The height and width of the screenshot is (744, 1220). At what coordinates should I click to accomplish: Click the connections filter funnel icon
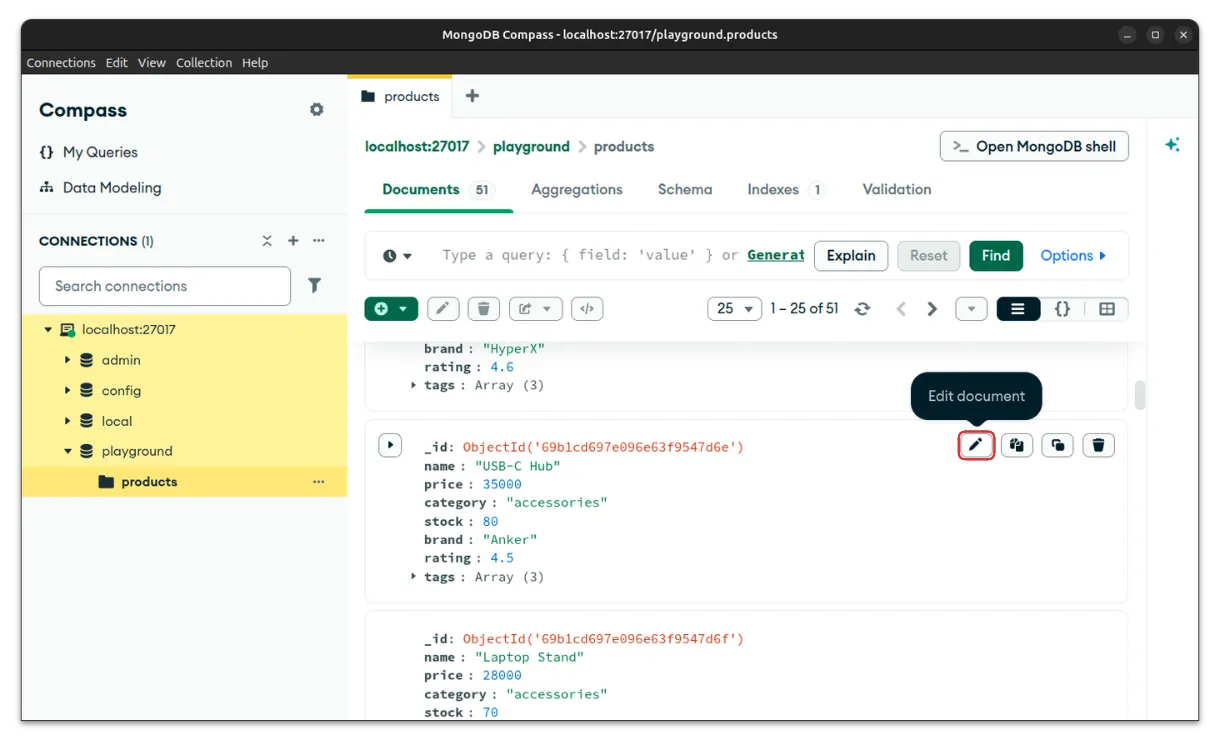314,286
